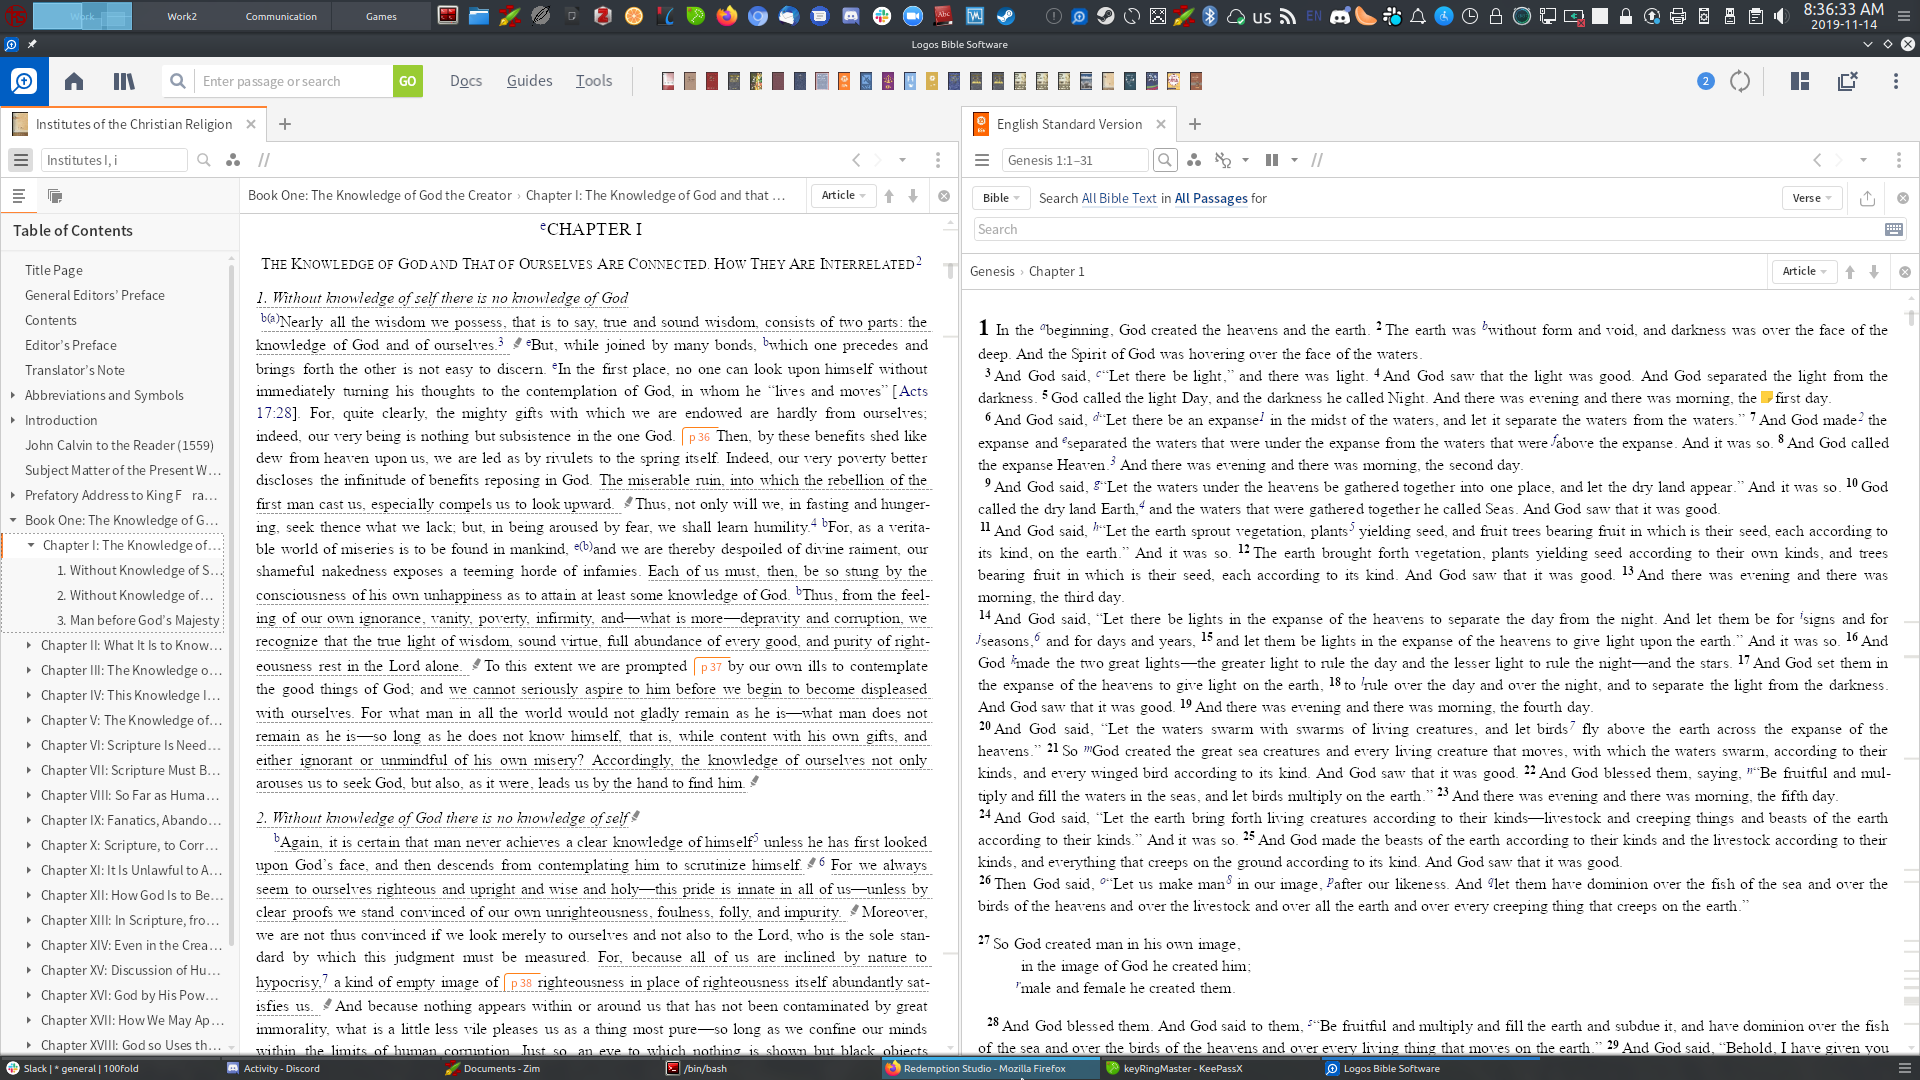
Task: Toggle the sidebar copy-pages view icon
Action: pos(55,196)
